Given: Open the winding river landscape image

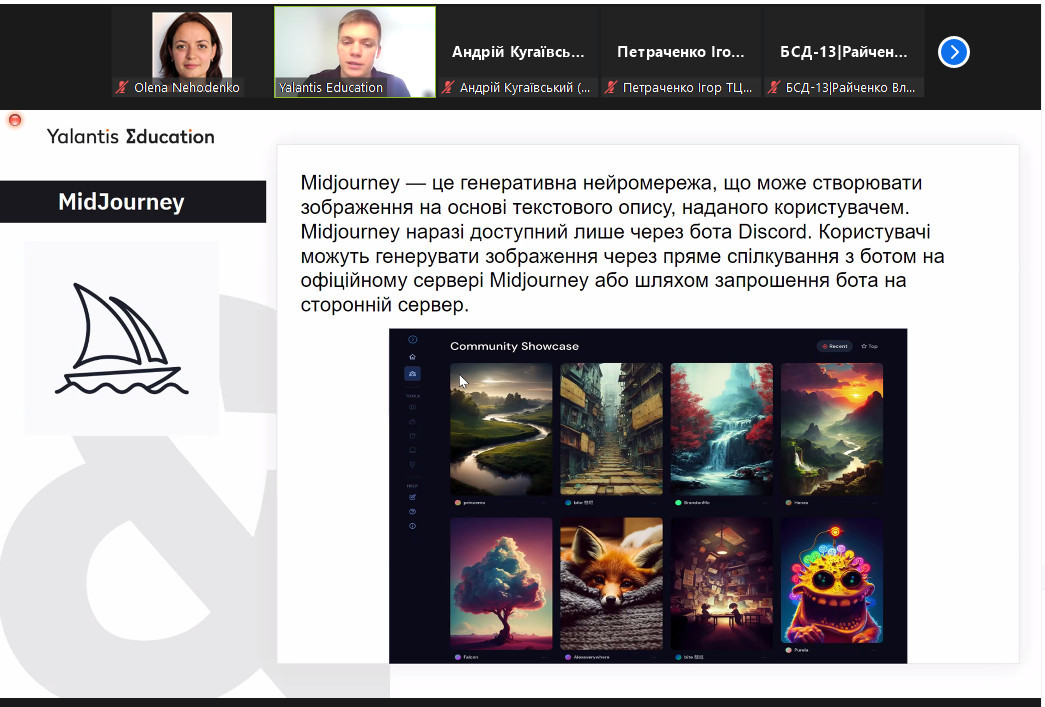Looking at the screenshot, I should click(x=501, y=428).
